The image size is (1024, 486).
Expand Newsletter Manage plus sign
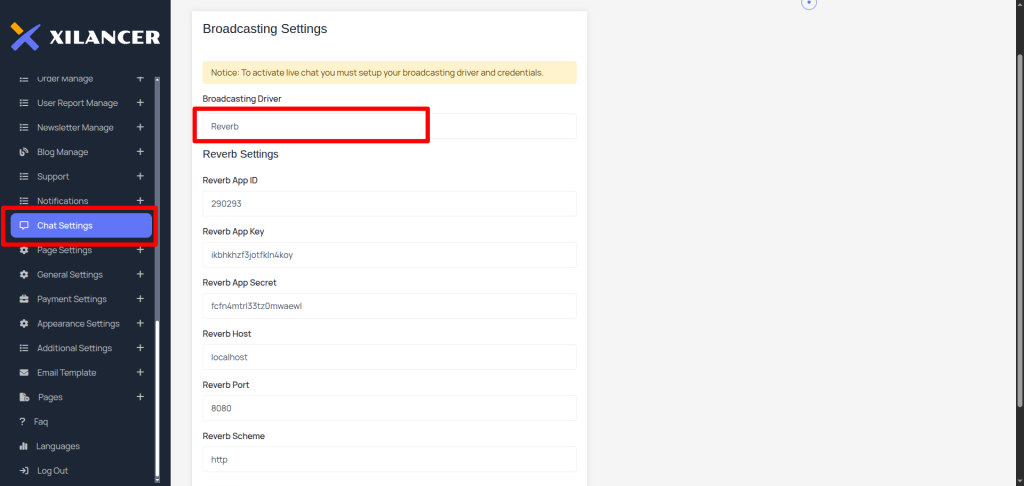tap(140, 127)
